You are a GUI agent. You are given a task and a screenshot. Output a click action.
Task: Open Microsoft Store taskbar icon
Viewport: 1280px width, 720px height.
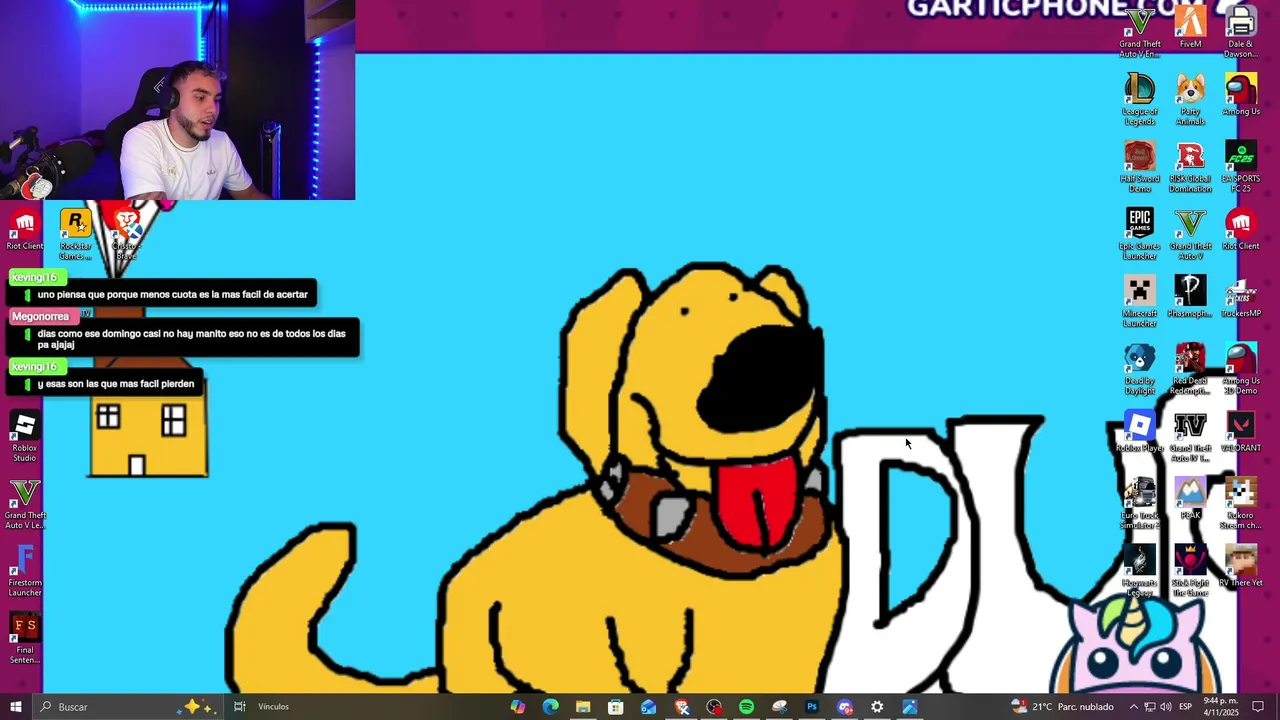click(616, 707)
